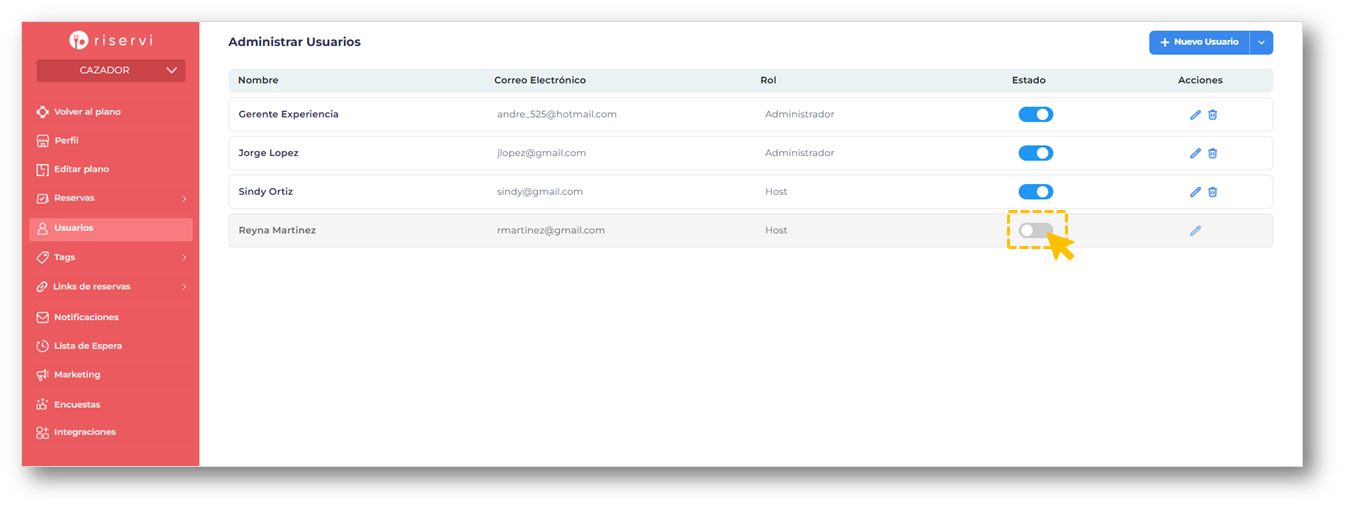Click the Estado column header
Screen dimensions: 1345x509
click(1029, 80)
